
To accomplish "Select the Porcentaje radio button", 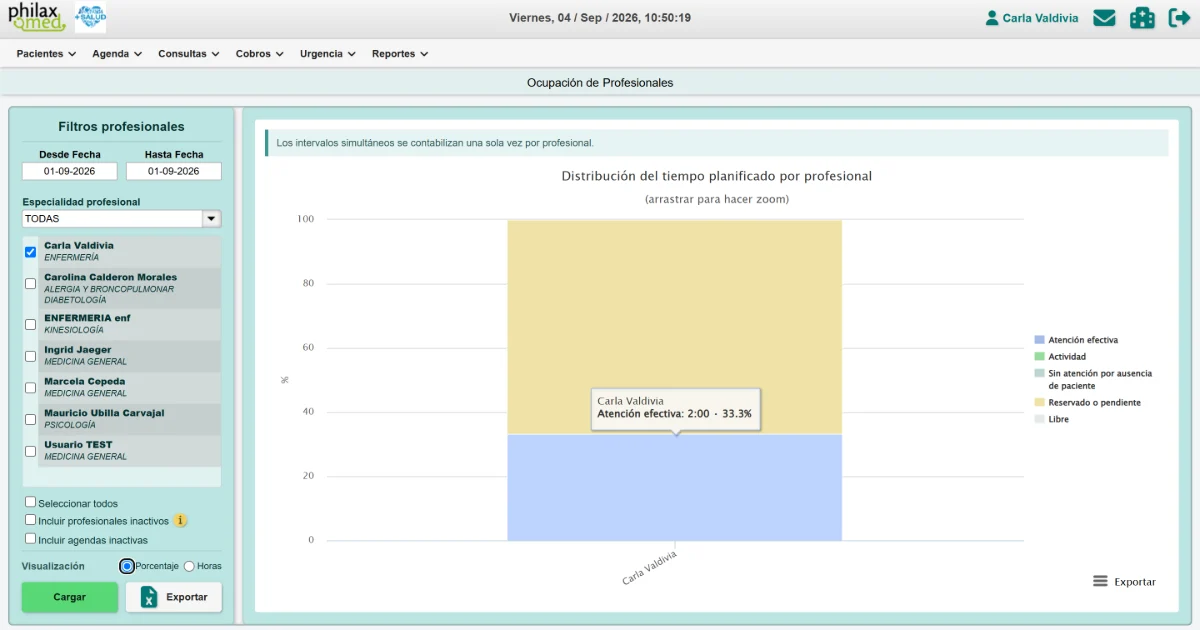I will point(127,566).
